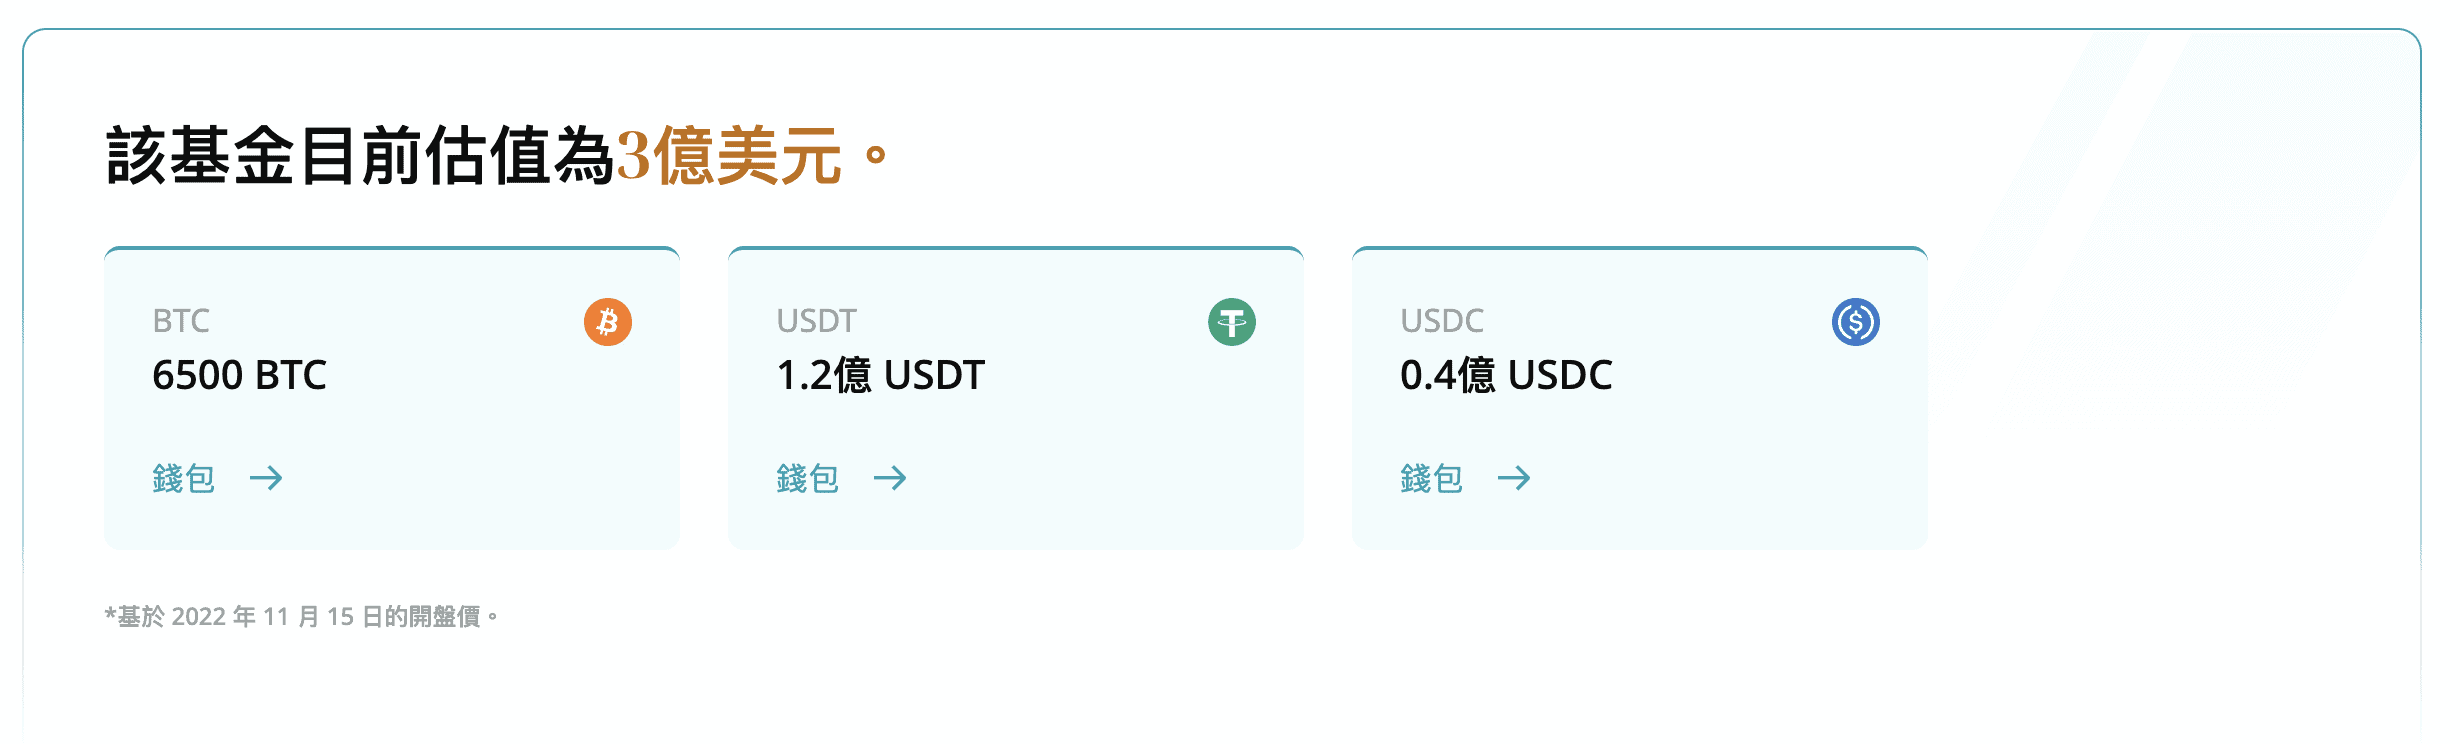Image resolution: width=2460 pixels, height=744 pixels.
Task: Click the arrow next to BTC 錢包
Action: pyautogui.click(x=266, y=478)
